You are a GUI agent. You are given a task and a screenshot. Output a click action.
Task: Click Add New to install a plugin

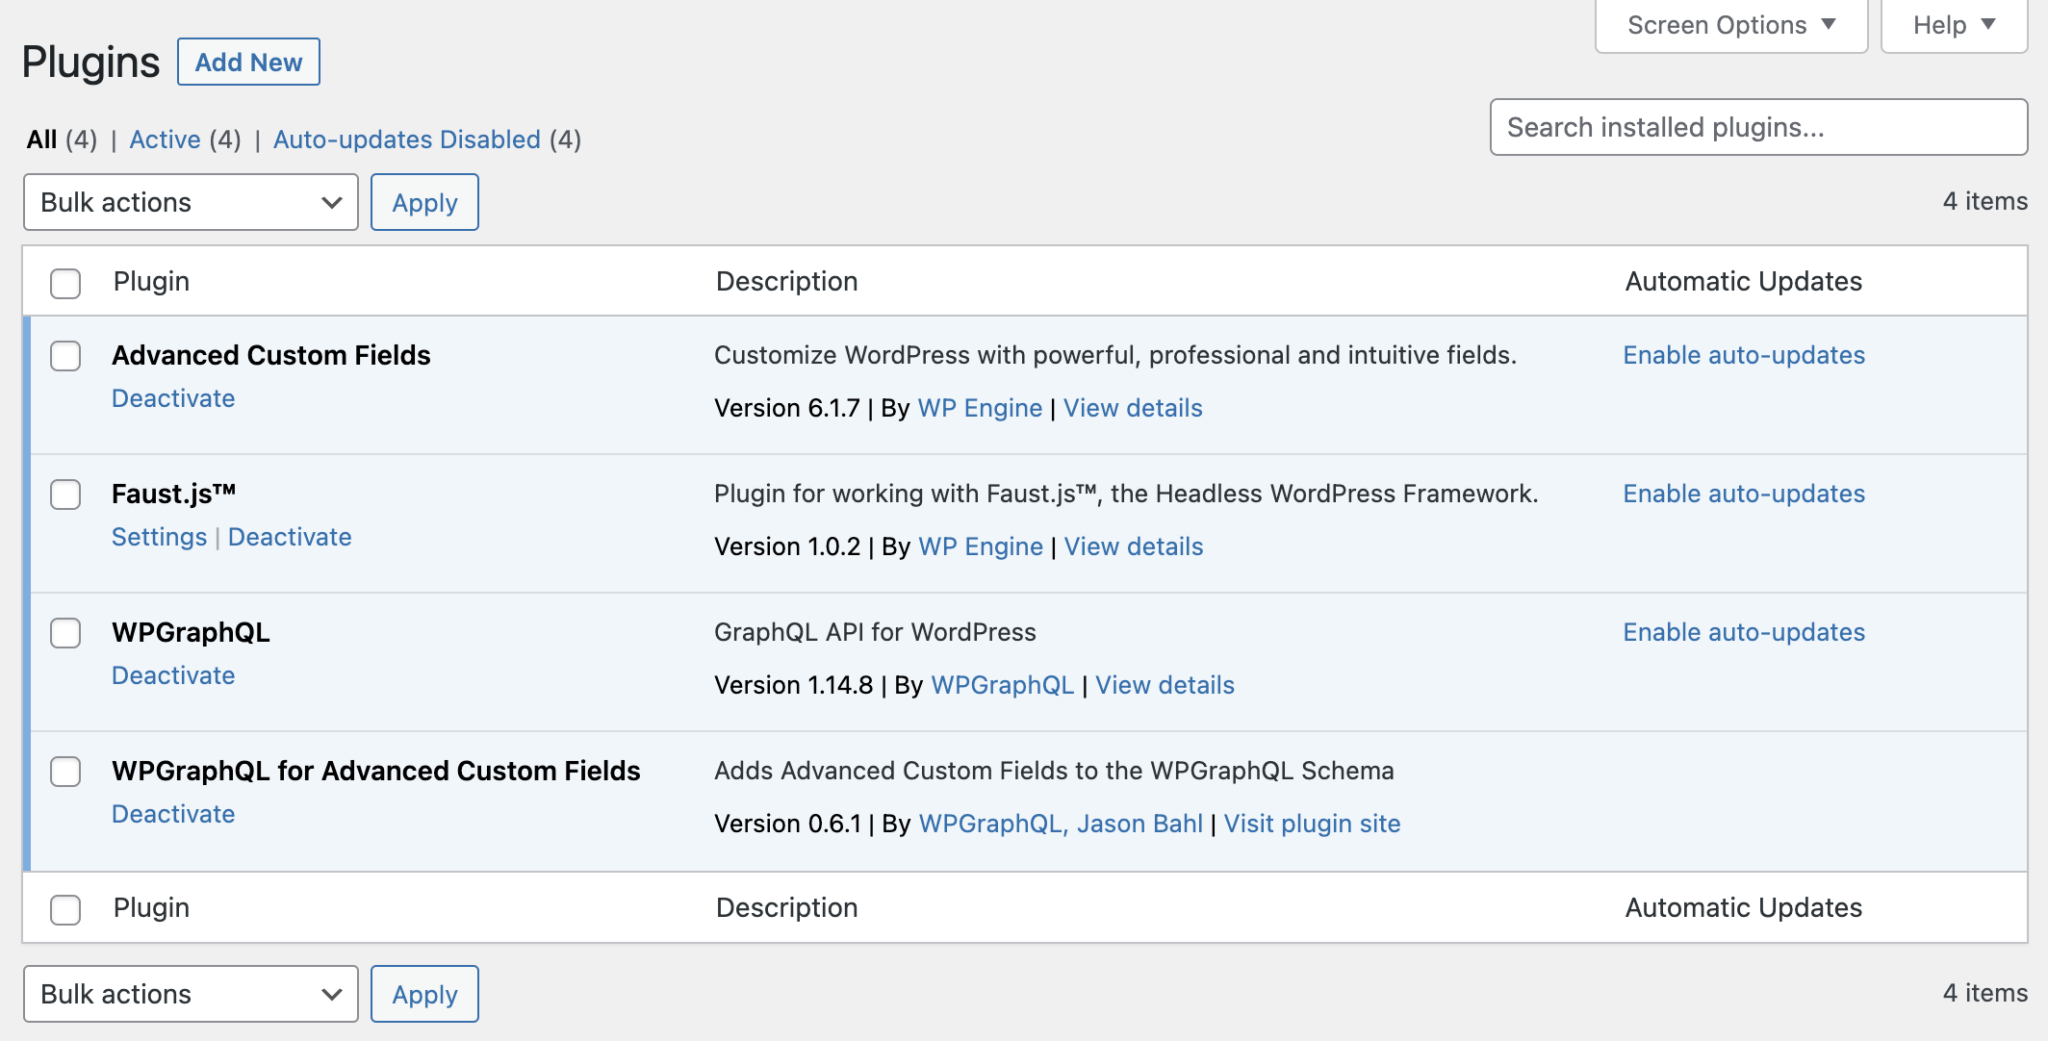[x=248, y=61]
